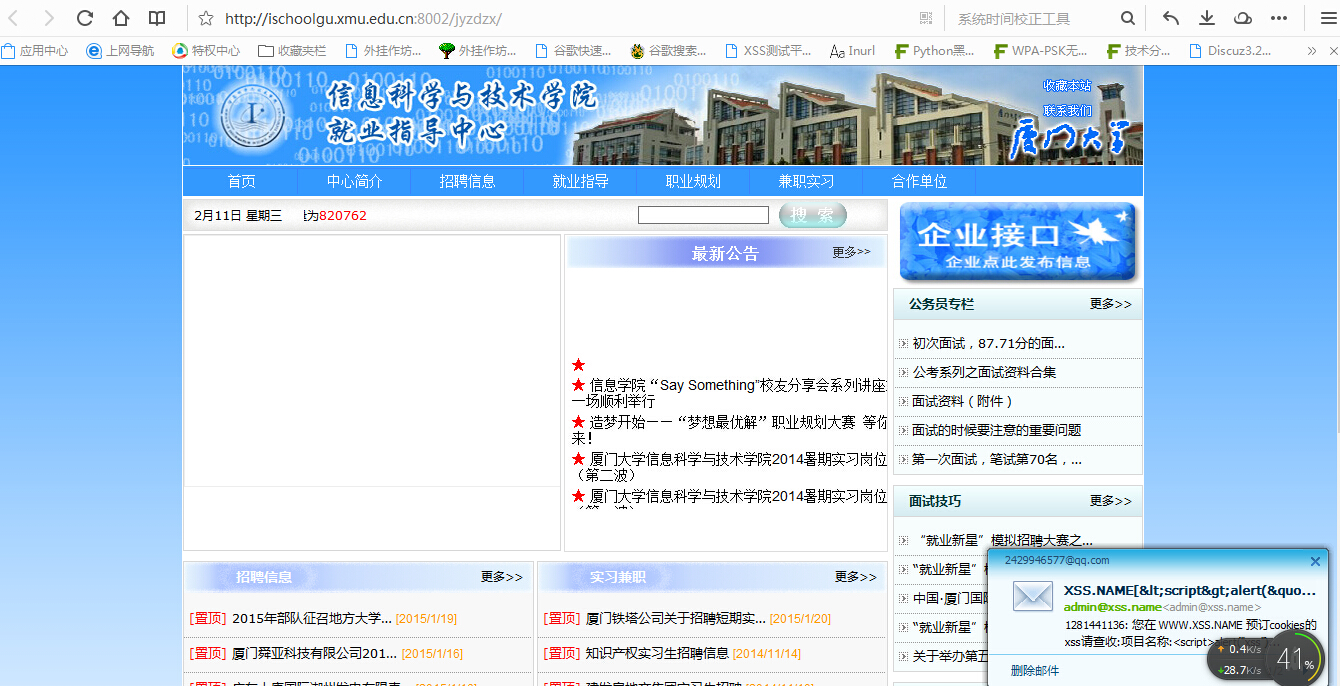Click the 搜索 search button

tap(813, 215)
